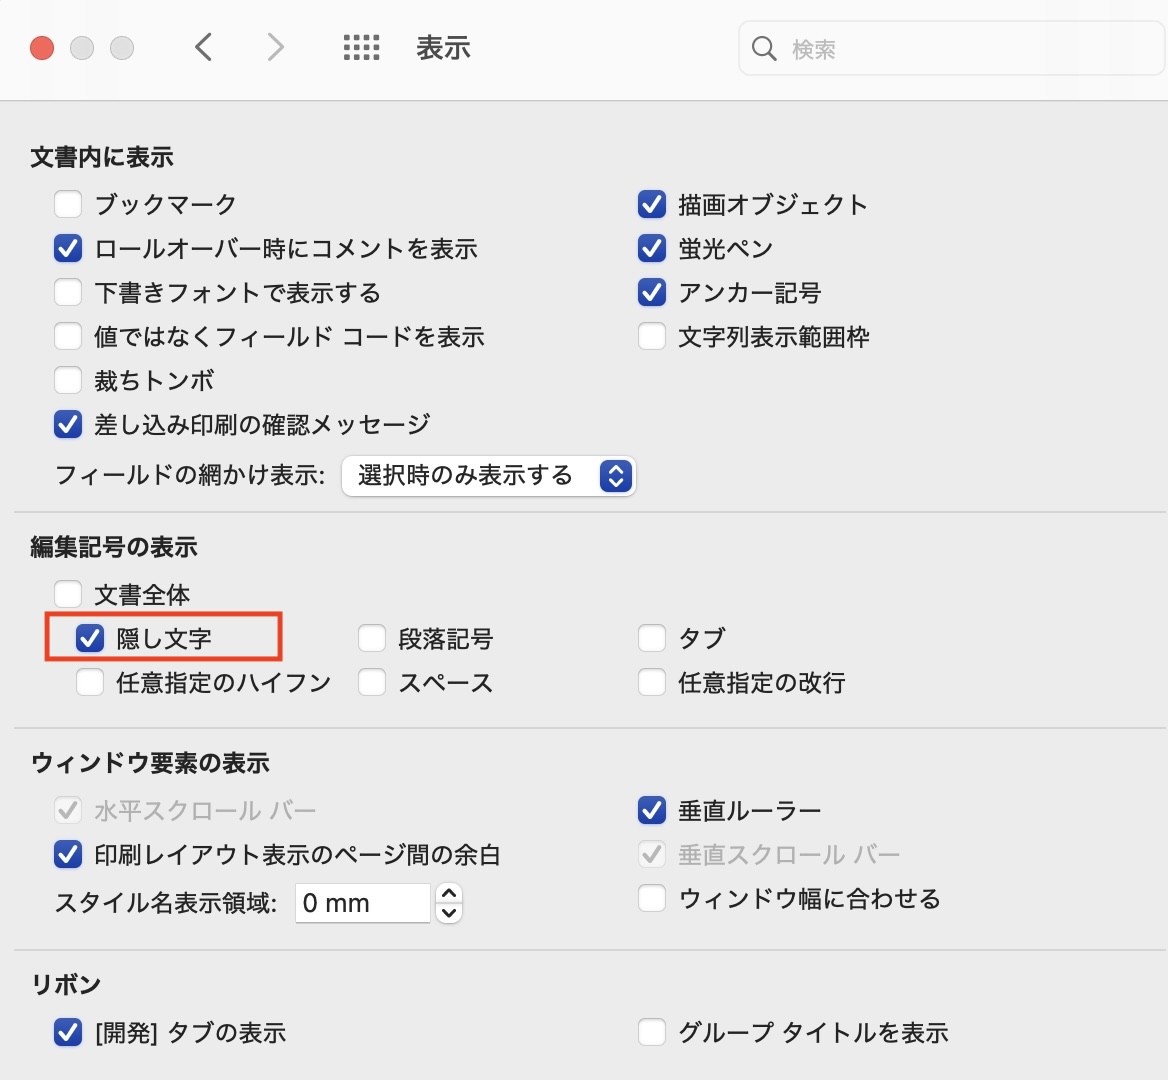Uncheck 蛍光ペン option
Screen dimensions: 1168x1080
tap(652, 248)
